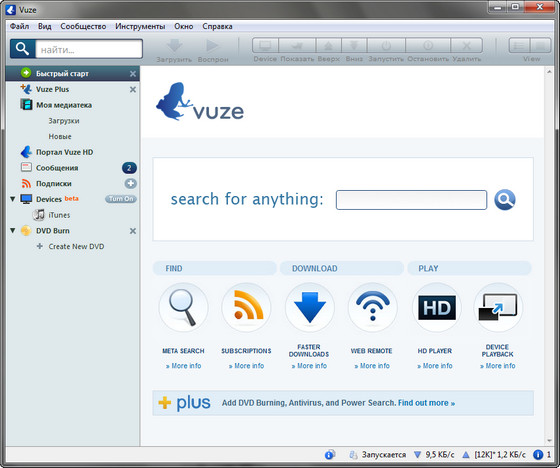Click the Остановить stop icon
560x468 pixels.
click(x=428, y=46)
